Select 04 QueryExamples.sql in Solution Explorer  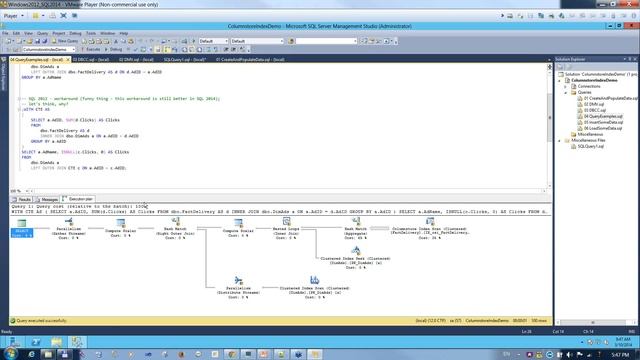pos(600,116)
